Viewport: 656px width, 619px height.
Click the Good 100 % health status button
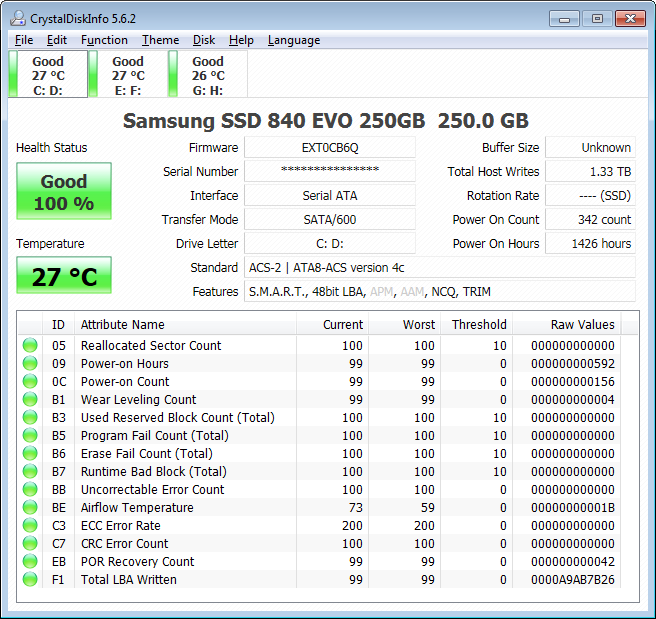pos(64,191)
